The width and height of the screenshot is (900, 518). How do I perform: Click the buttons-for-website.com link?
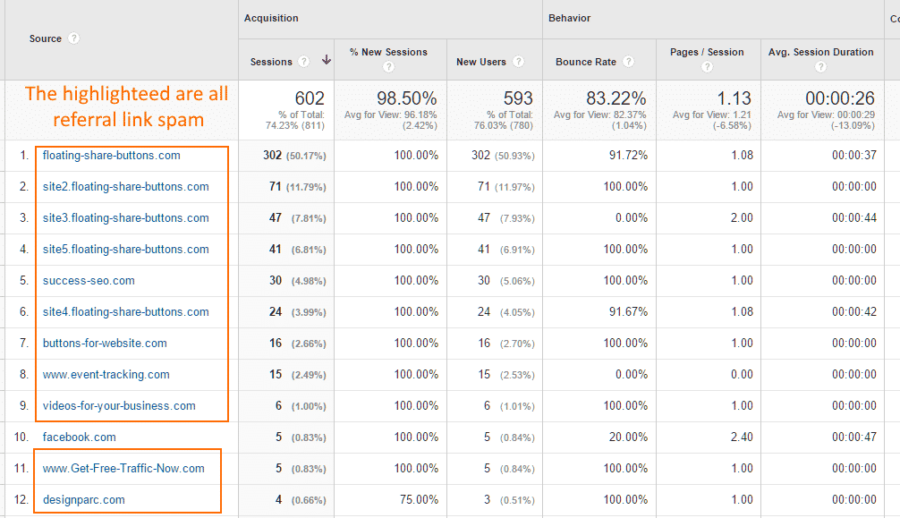[x=104, y=343]
